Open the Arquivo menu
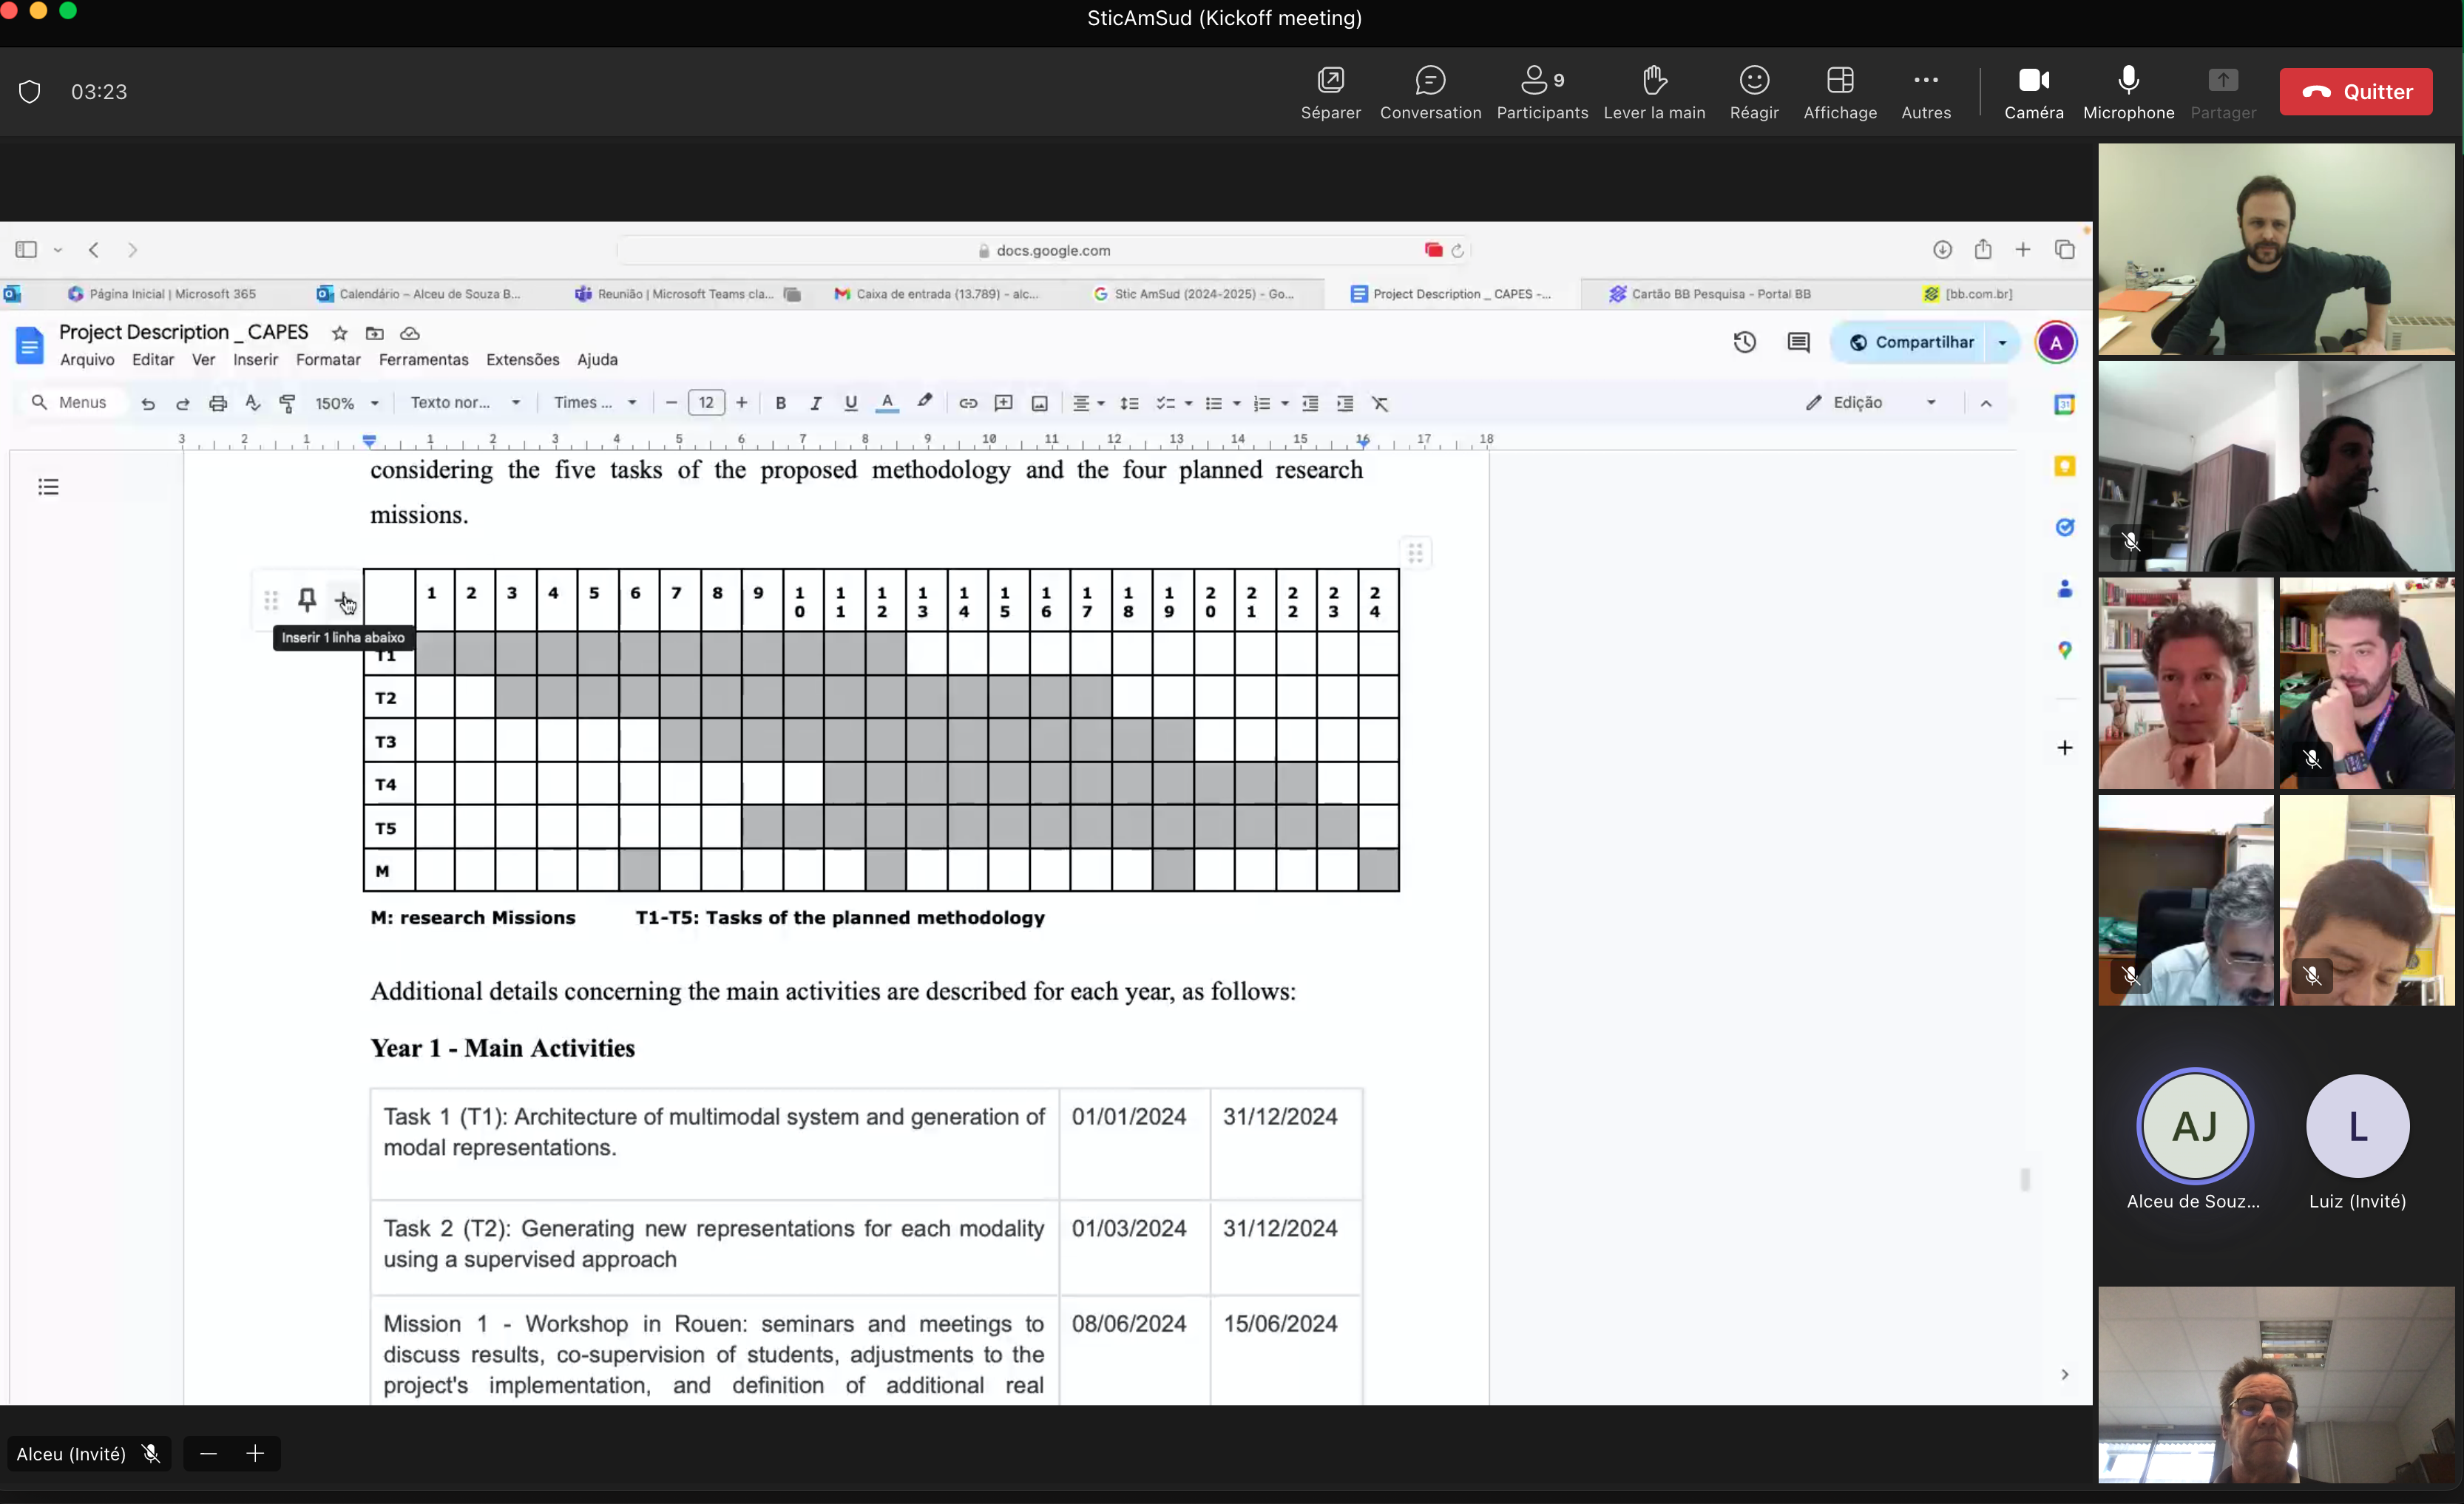Viewport: 2464px width, 1504px height. pos(87,360)
